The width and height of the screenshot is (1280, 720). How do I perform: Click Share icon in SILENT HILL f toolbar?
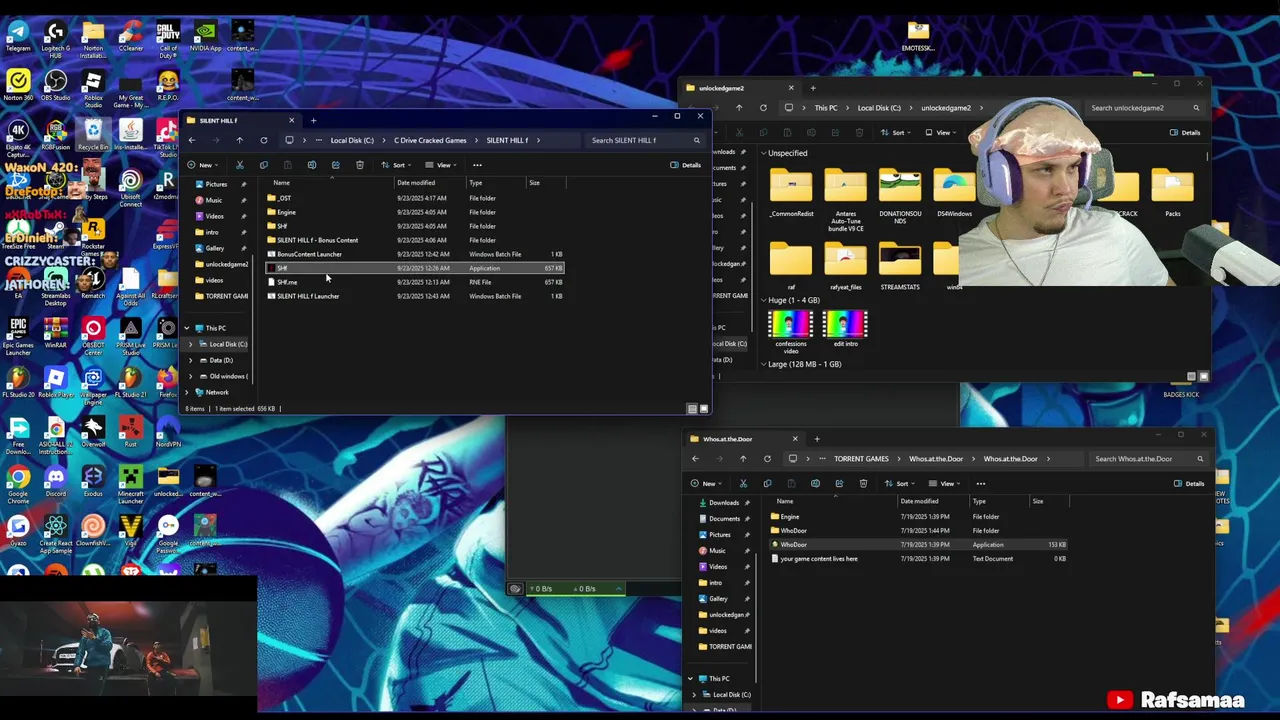click(335, 165)
